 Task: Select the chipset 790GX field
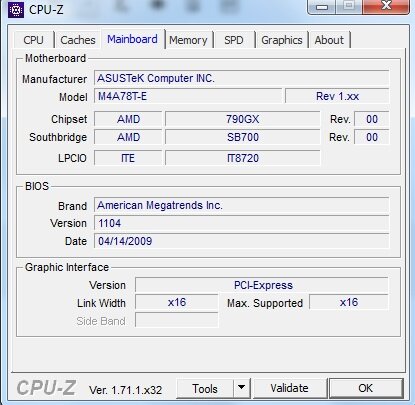[x=243, y=119]
